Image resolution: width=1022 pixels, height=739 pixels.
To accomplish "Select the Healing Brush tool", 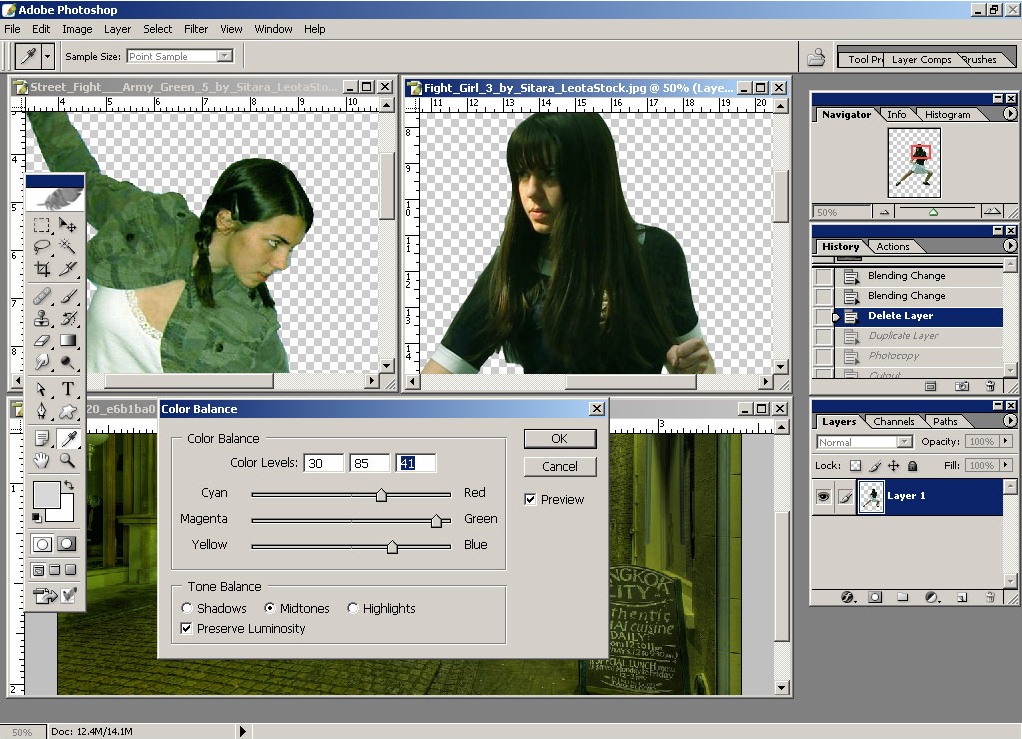I will [42, 296].
